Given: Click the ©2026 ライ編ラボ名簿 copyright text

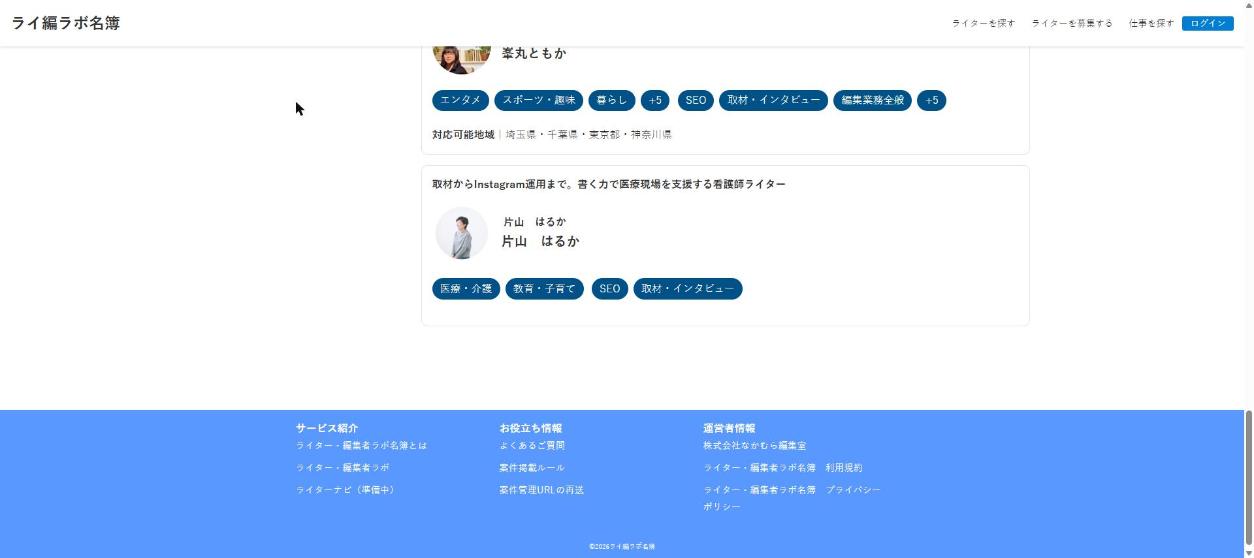Looking at the screenshot, I should (x=622, y=547).
